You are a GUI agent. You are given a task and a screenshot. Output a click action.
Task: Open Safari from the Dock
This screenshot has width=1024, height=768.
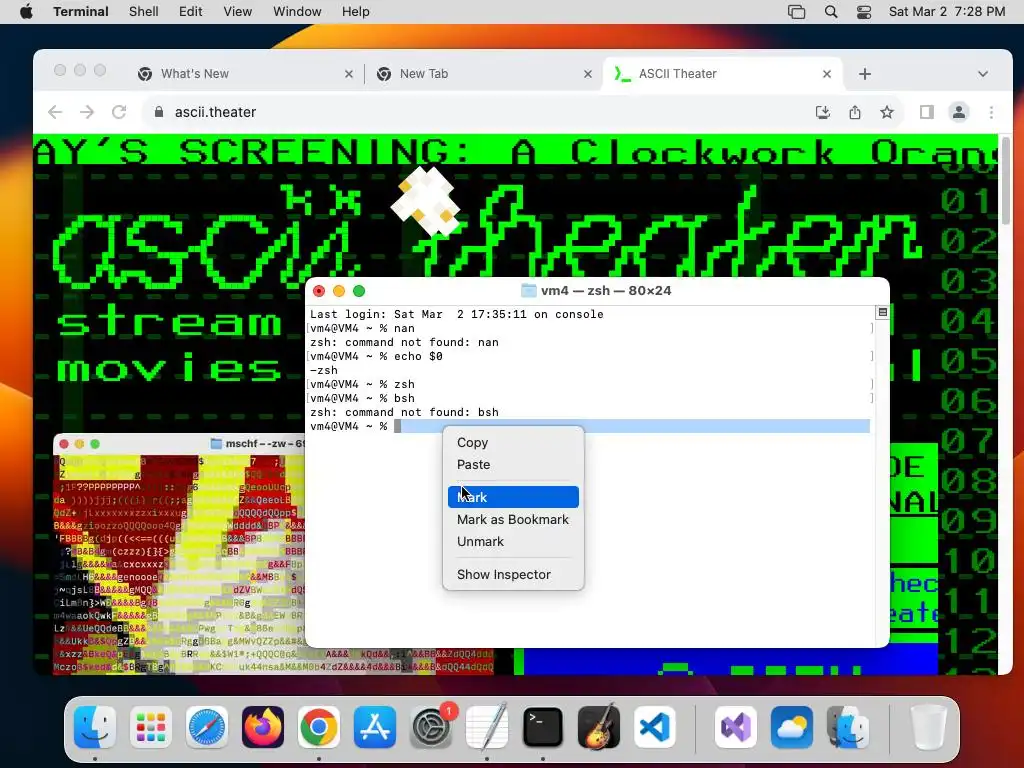(x=207, y=727)
